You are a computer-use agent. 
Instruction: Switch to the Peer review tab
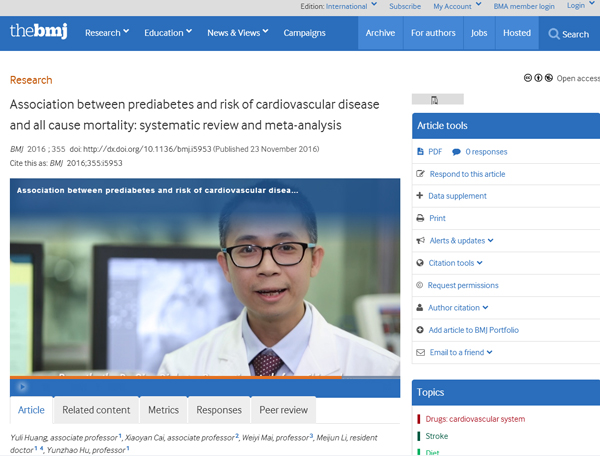coord(285,410)
